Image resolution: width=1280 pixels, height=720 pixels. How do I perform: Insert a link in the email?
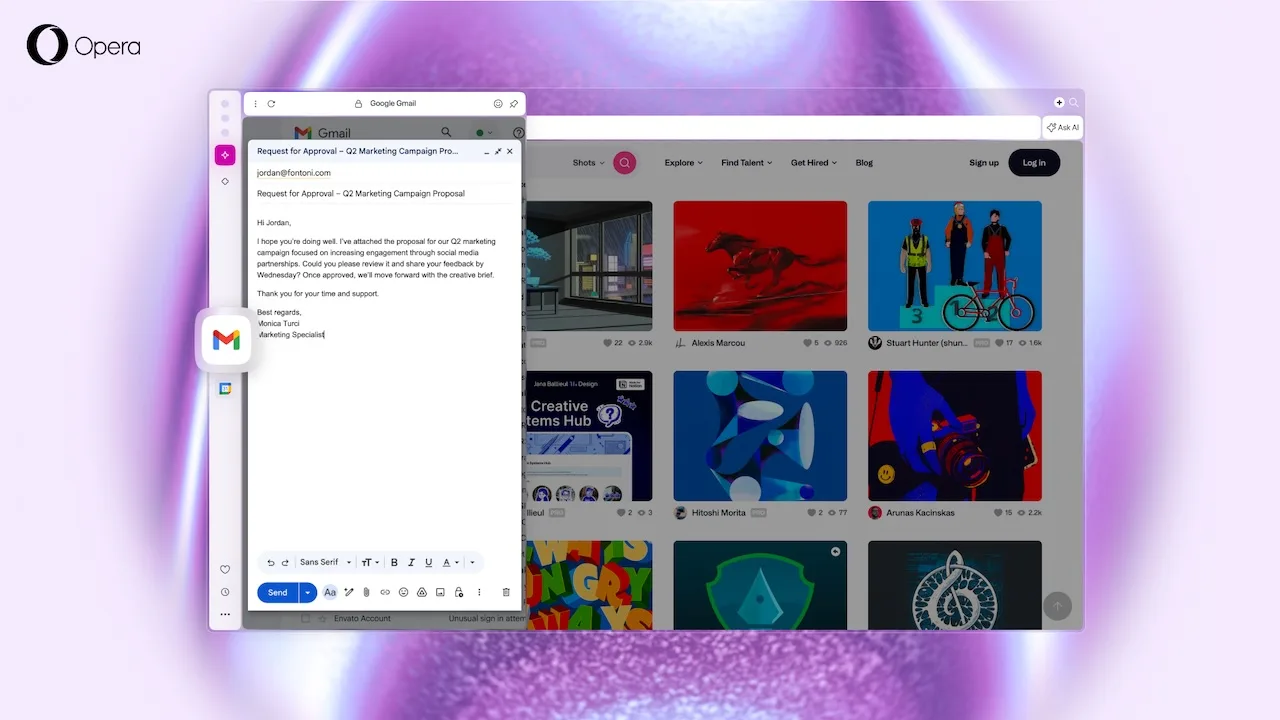click(x=385, y=592)
